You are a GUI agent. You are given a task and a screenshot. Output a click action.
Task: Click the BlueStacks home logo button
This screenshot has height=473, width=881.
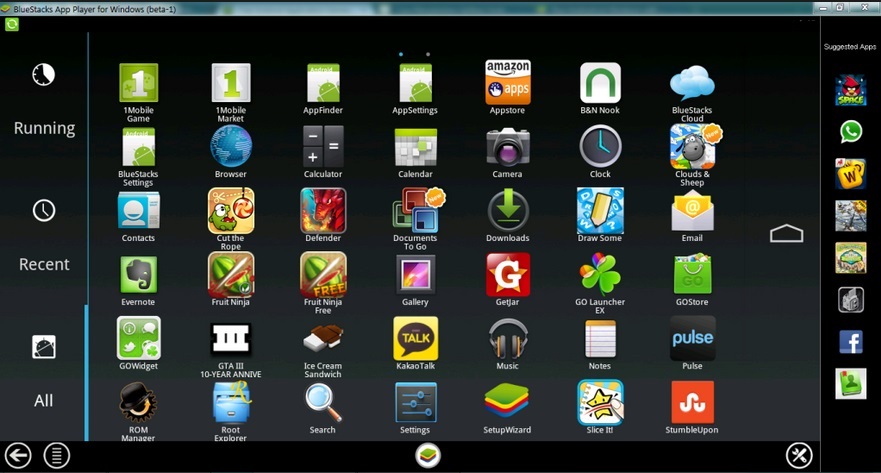(x=428, y=455)
